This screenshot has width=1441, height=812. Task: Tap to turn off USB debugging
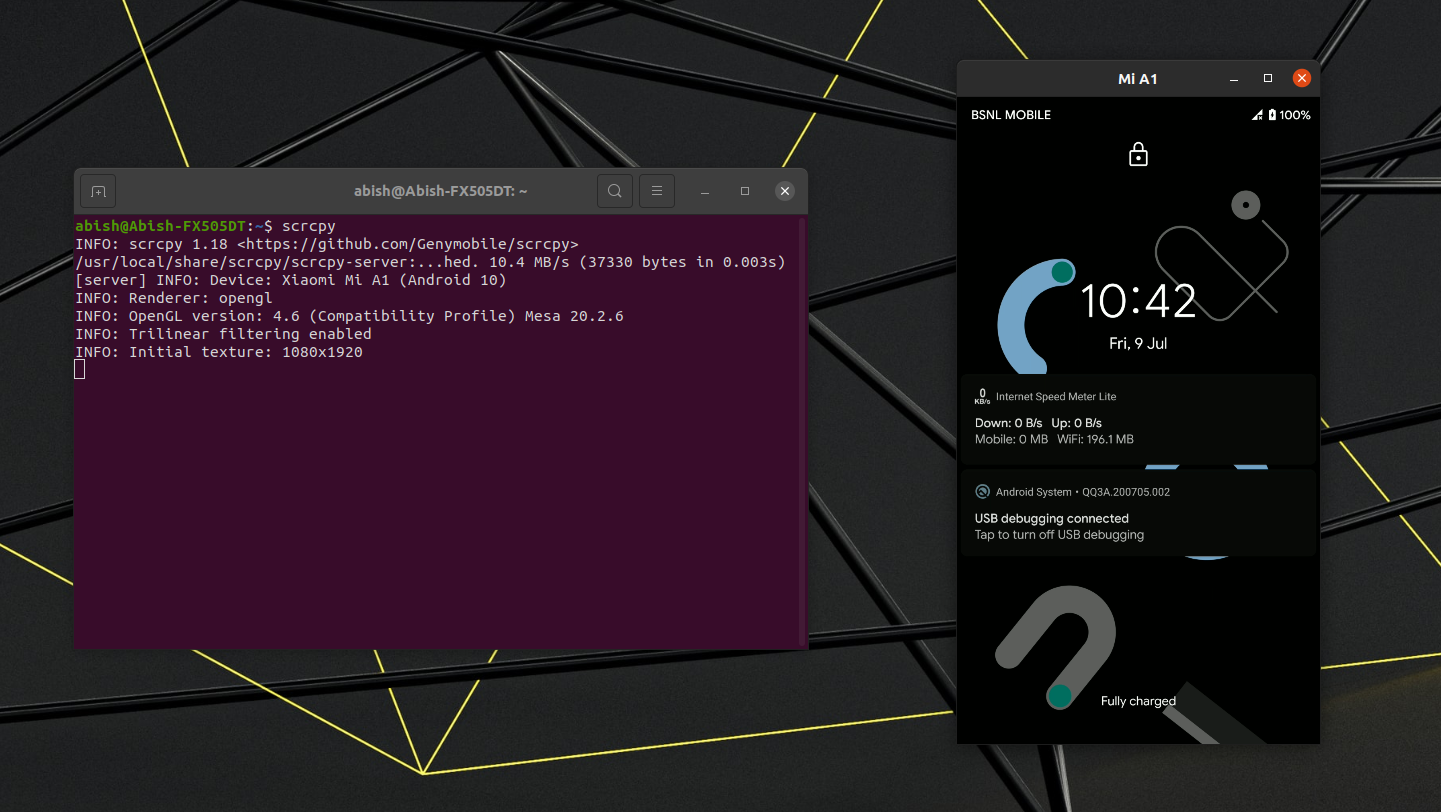[x=1059, y=535]
